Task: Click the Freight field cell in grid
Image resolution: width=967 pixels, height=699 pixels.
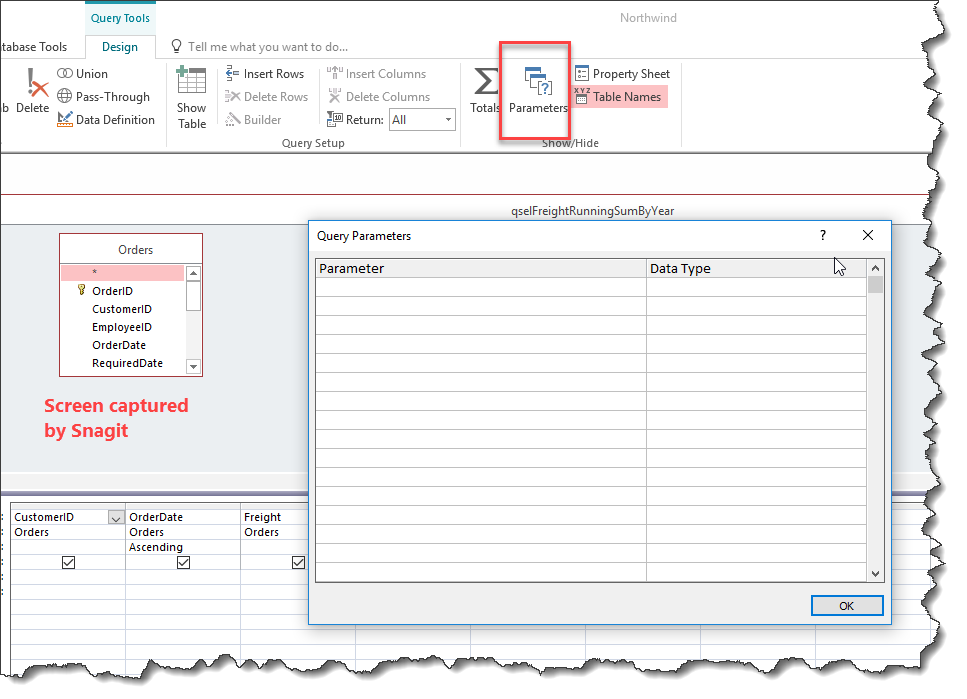Action: 274,517
